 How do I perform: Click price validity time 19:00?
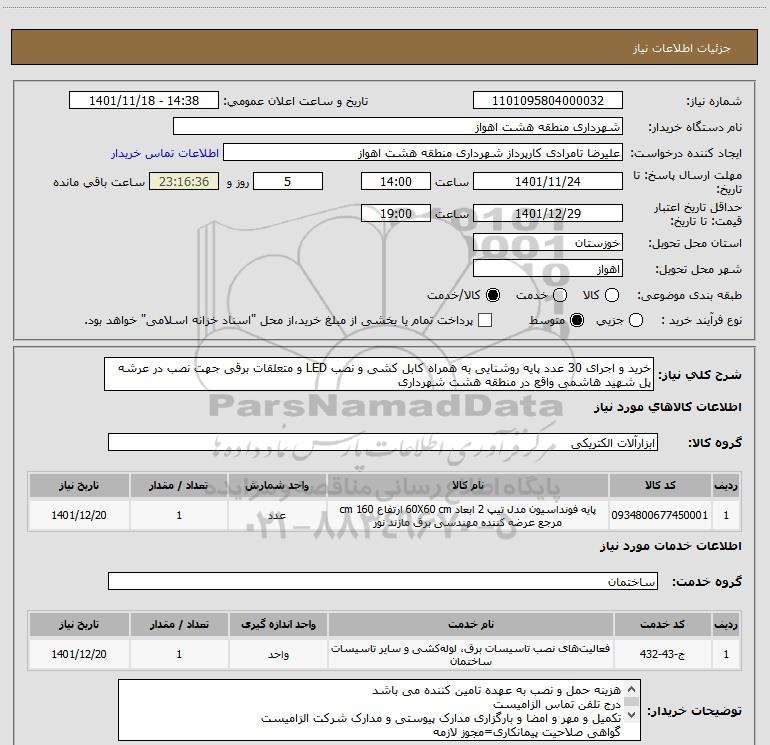[396, 213]
